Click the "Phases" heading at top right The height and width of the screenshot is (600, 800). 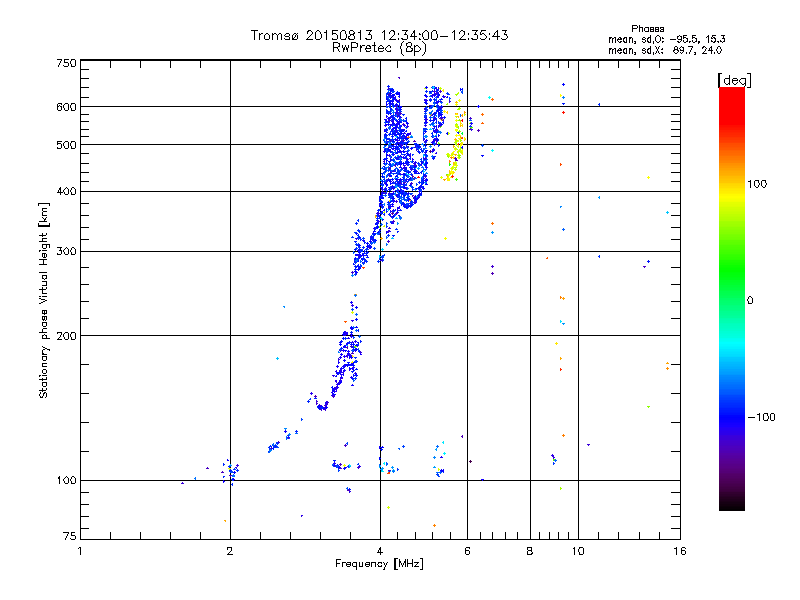click(647, 29)
